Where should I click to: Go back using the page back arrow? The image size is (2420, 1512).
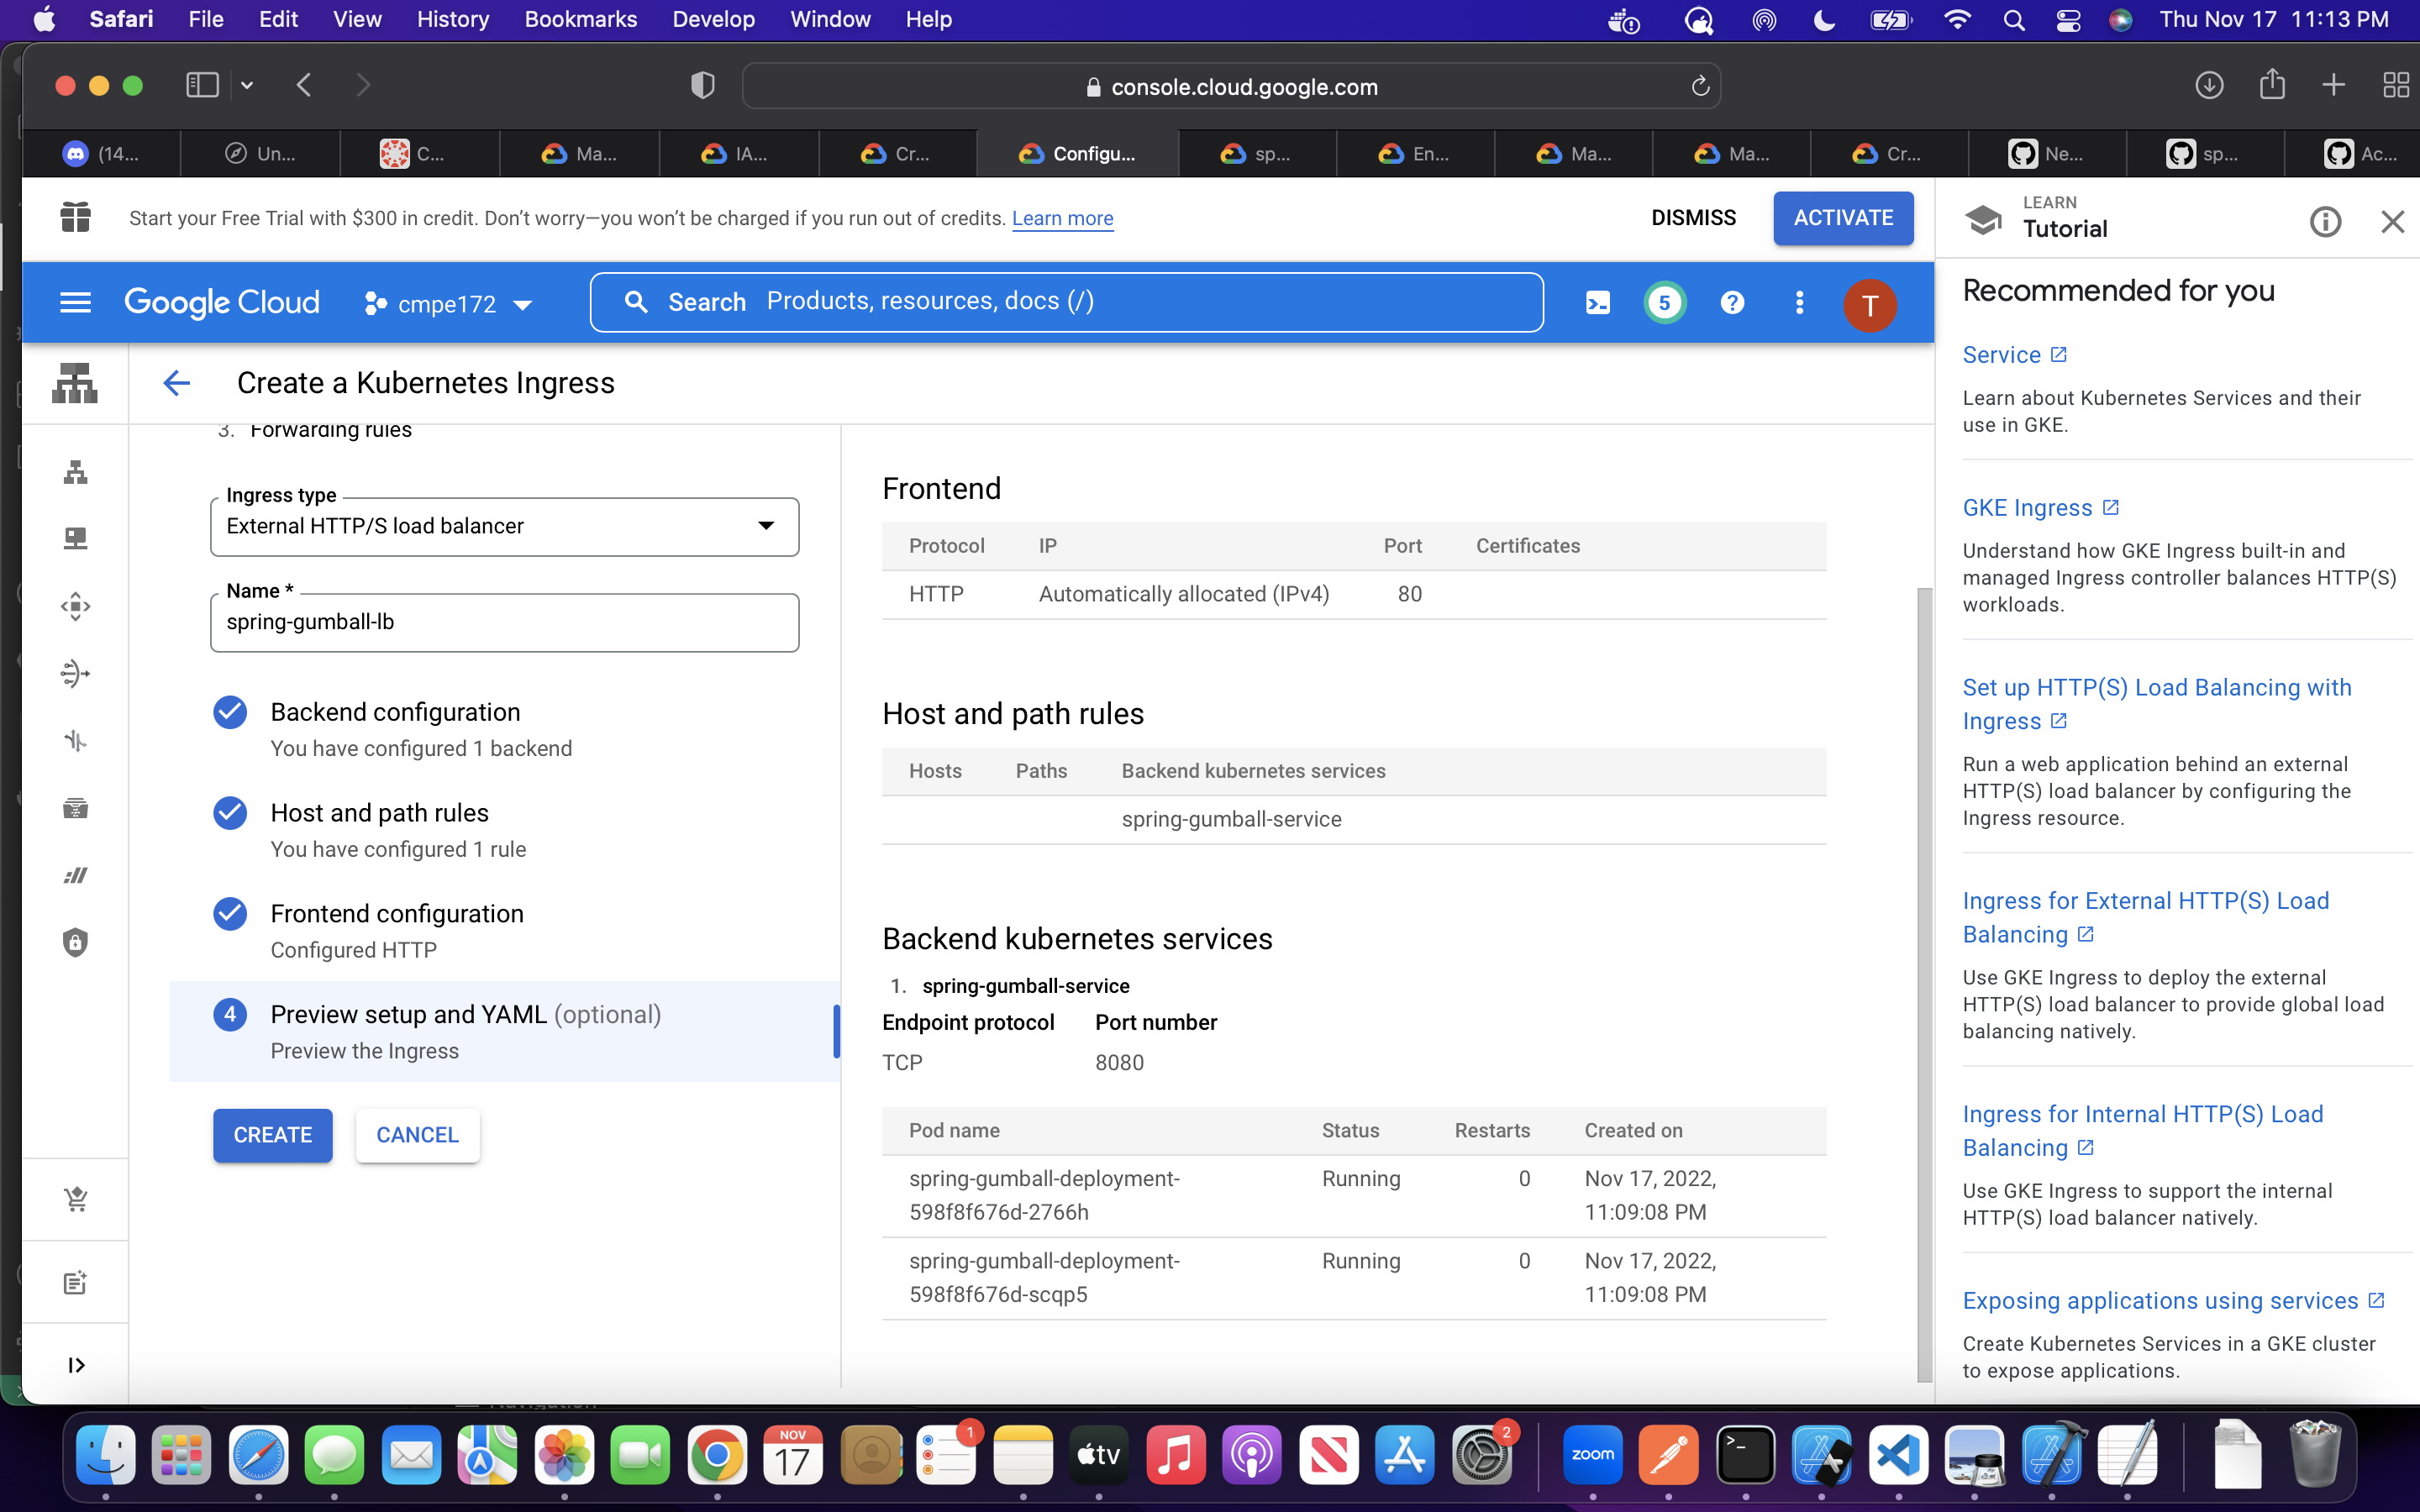(x=176, y=383)
